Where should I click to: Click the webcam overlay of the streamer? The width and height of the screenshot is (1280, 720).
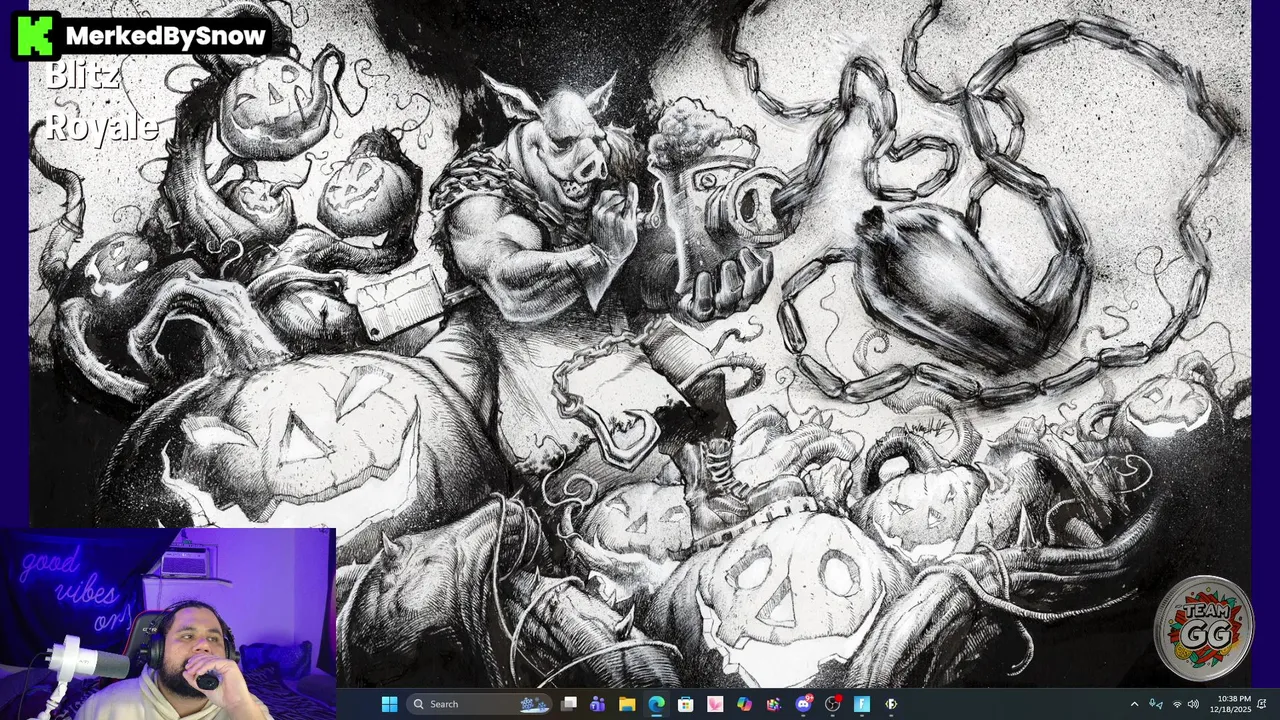(x=167, y=624)
